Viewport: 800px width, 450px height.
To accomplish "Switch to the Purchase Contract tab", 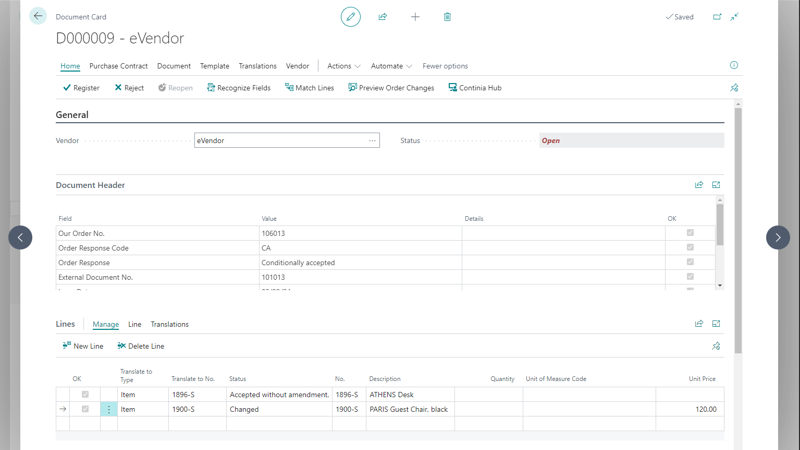I will (x=118, y=66).
